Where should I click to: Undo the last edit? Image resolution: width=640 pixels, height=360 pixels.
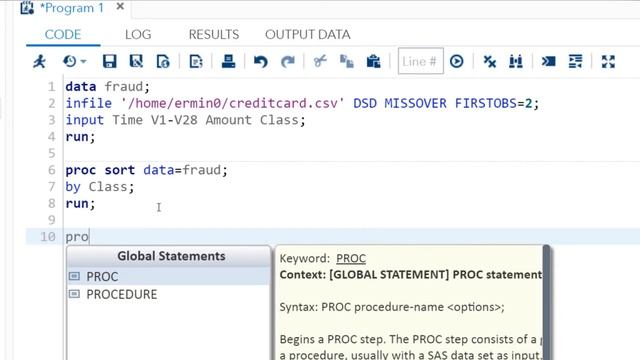(x=260, y=62)
